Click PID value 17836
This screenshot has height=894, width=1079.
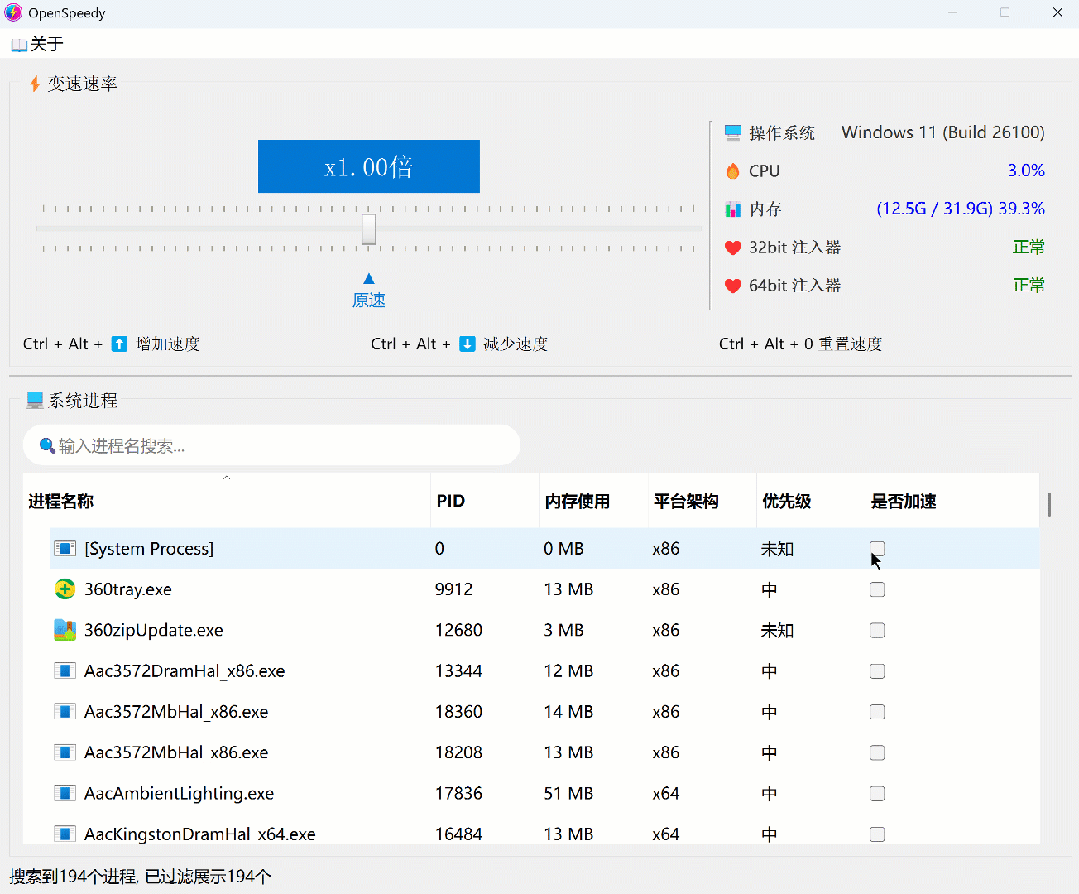459,794
